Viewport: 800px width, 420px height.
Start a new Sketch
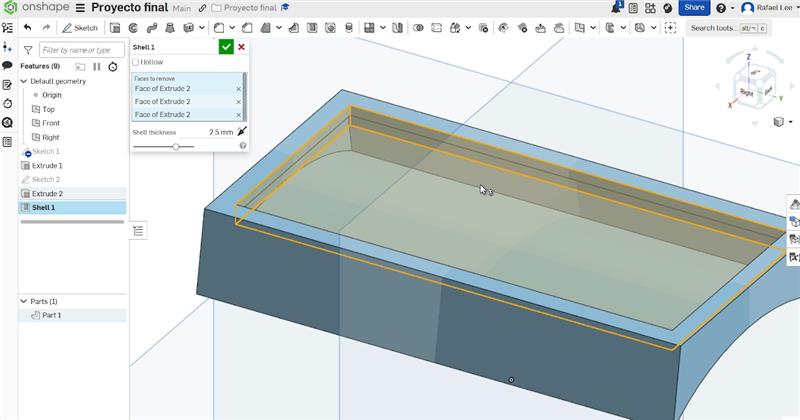pos(80,28)
